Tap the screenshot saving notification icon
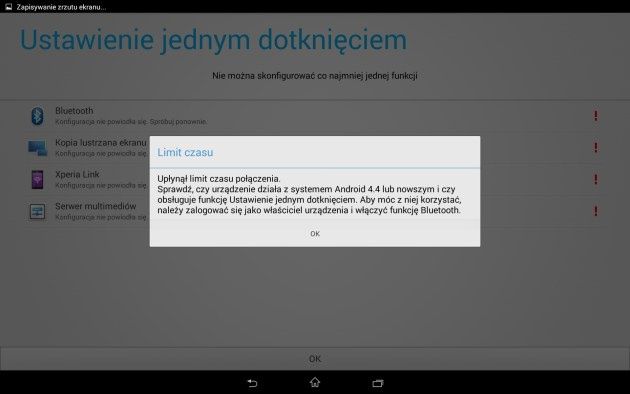Image resolution: width=630 pixels, height=394 pixels. click(x=8, y=7)
